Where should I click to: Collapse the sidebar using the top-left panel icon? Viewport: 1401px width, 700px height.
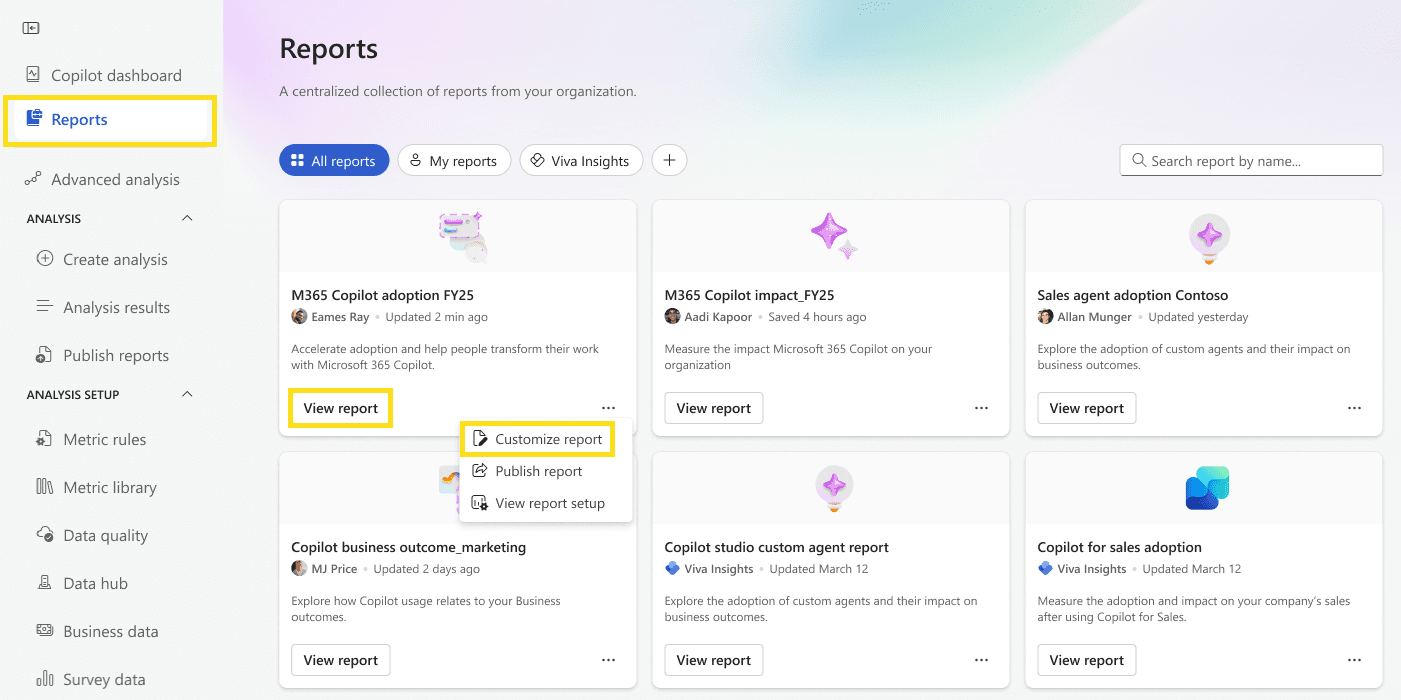tap(31, 28)
